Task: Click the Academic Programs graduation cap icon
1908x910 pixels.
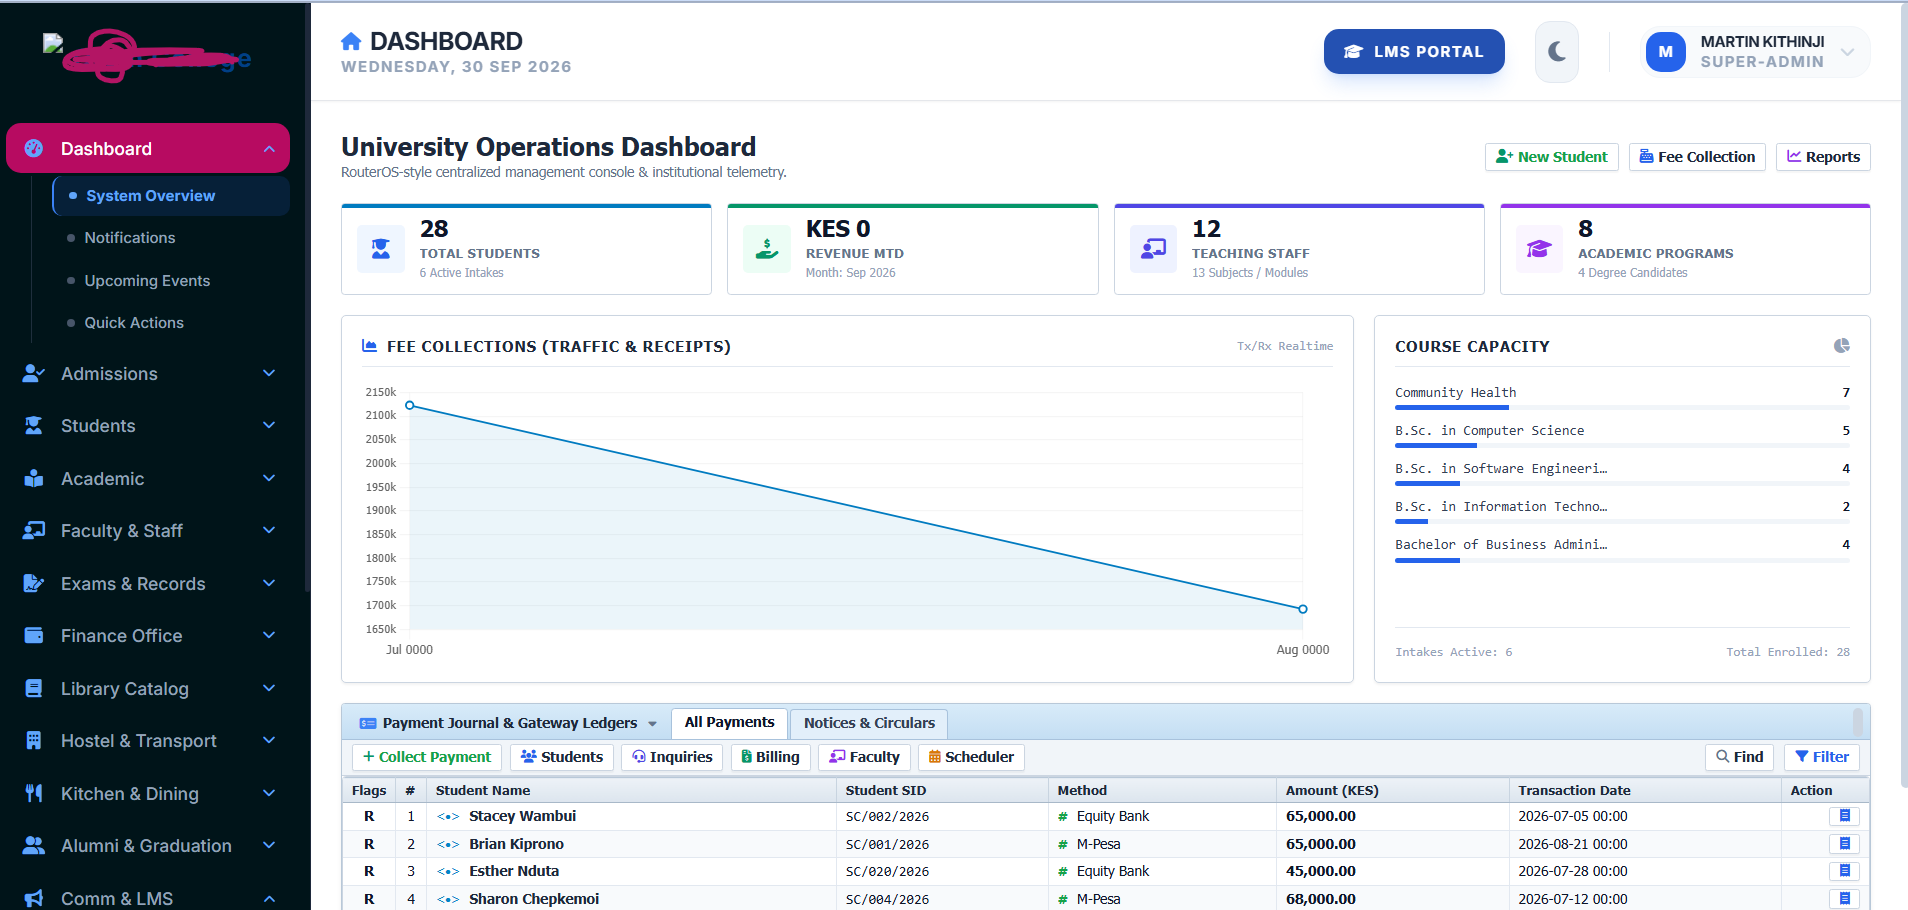Action: pyautogui.click(x=1540, y=249)
